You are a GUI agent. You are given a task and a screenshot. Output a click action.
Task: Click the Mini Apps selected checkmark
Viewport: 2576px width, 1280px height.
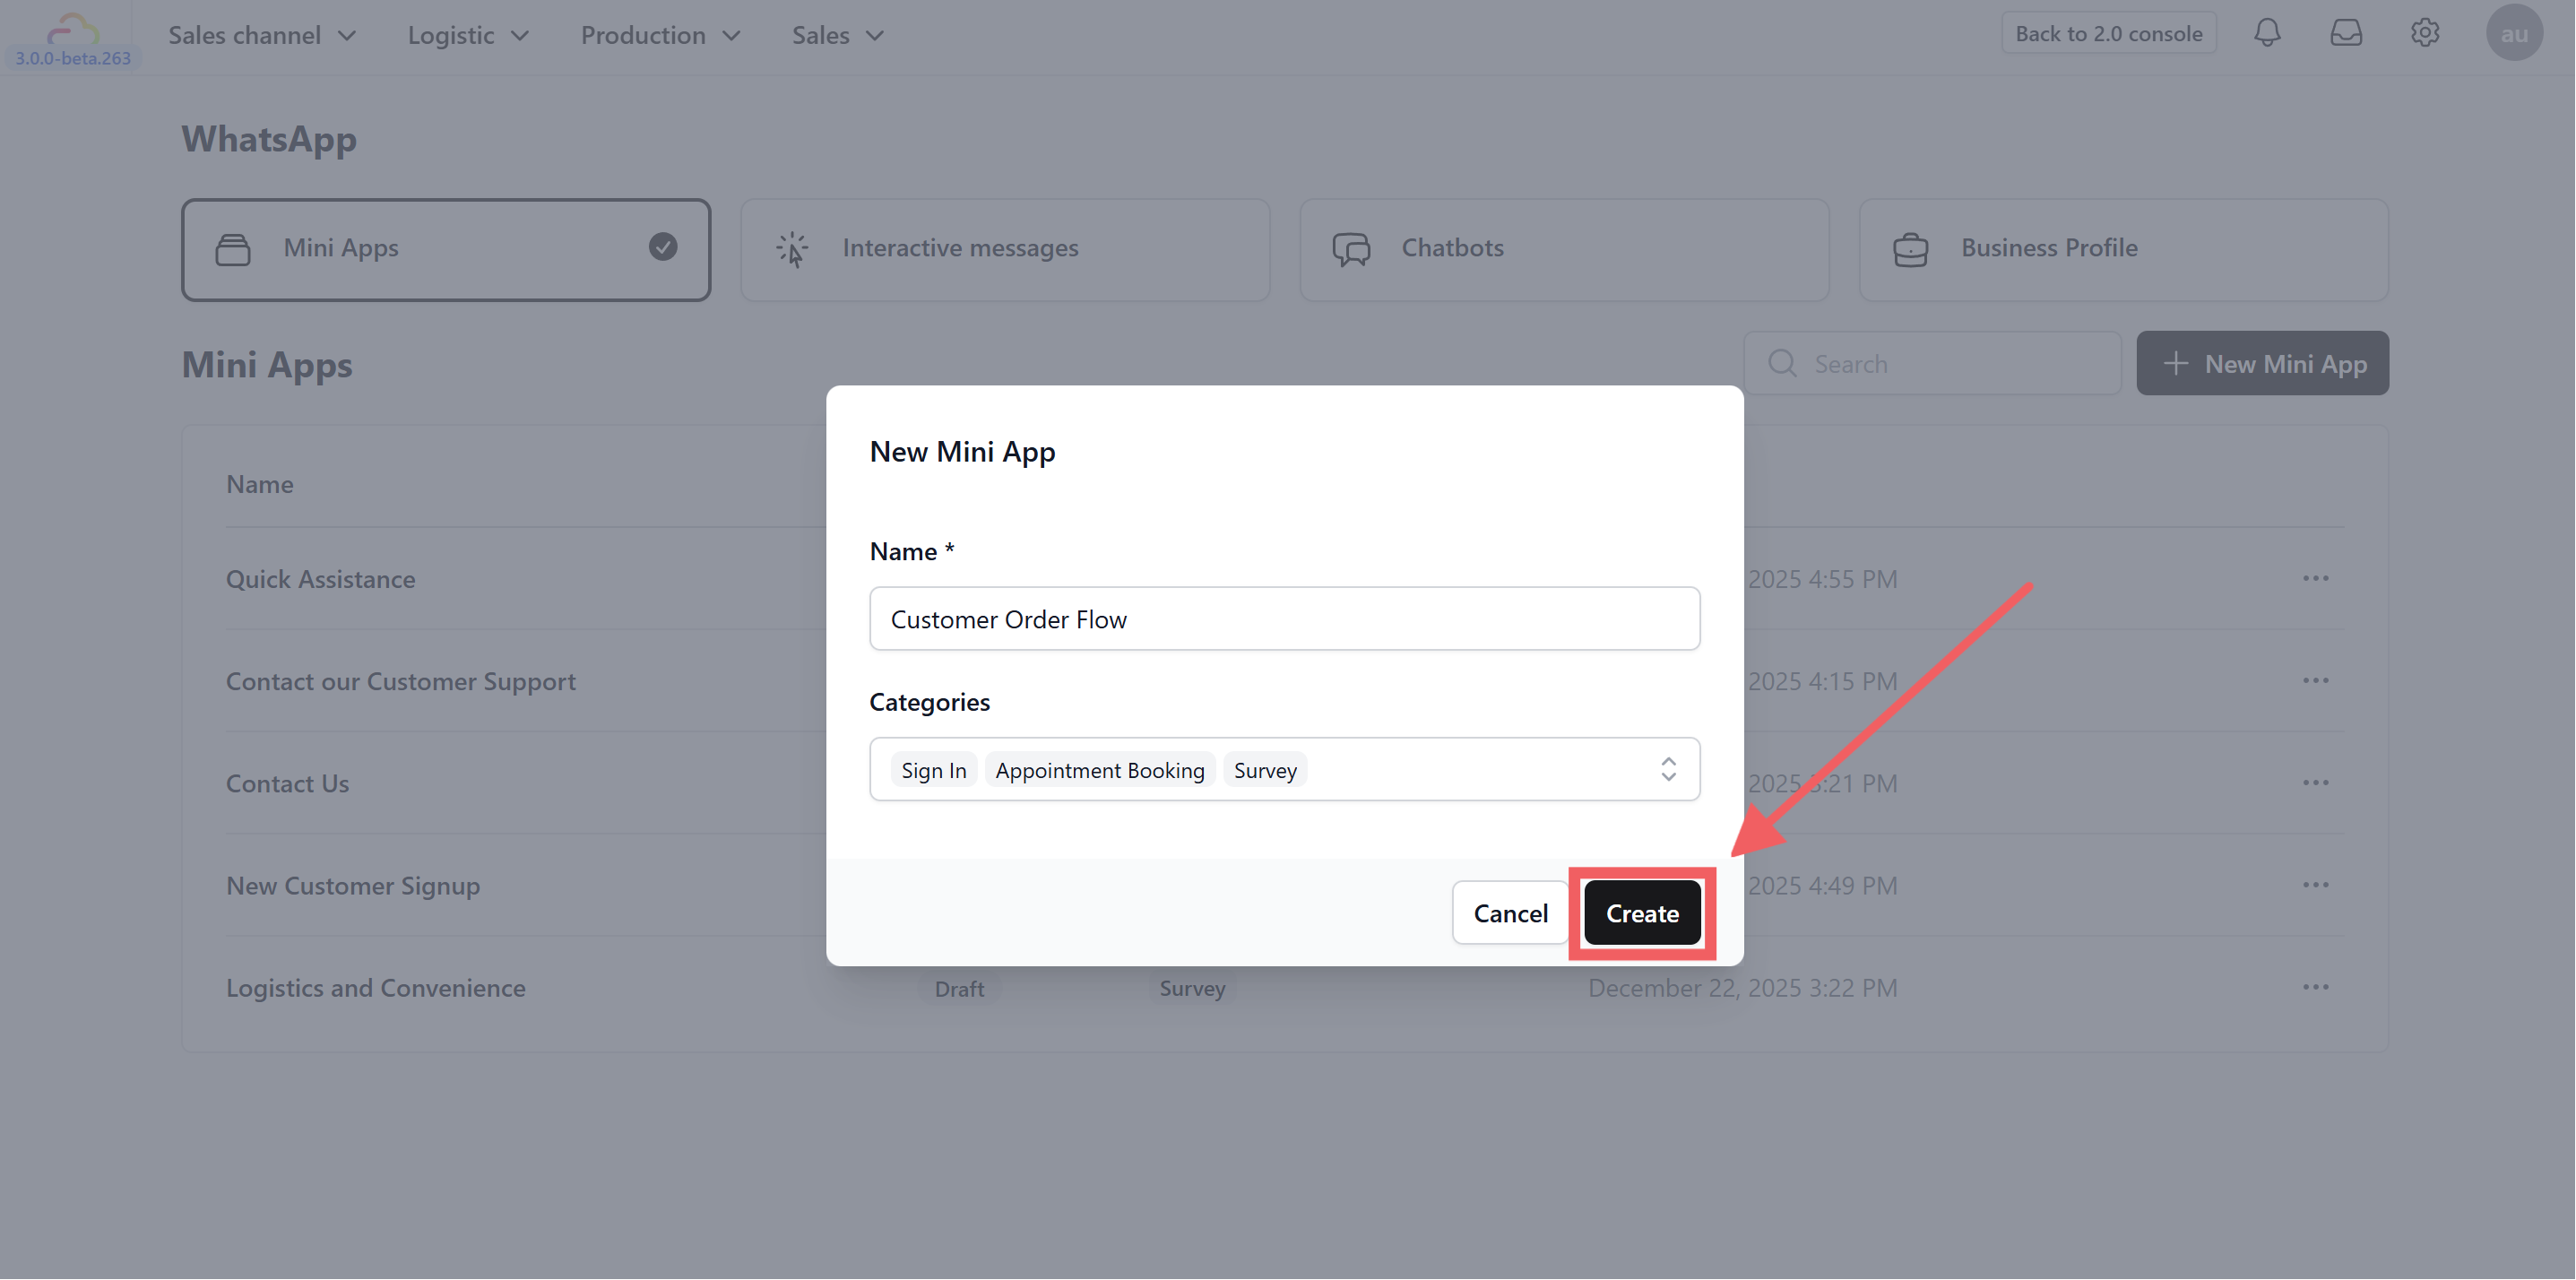663,247
